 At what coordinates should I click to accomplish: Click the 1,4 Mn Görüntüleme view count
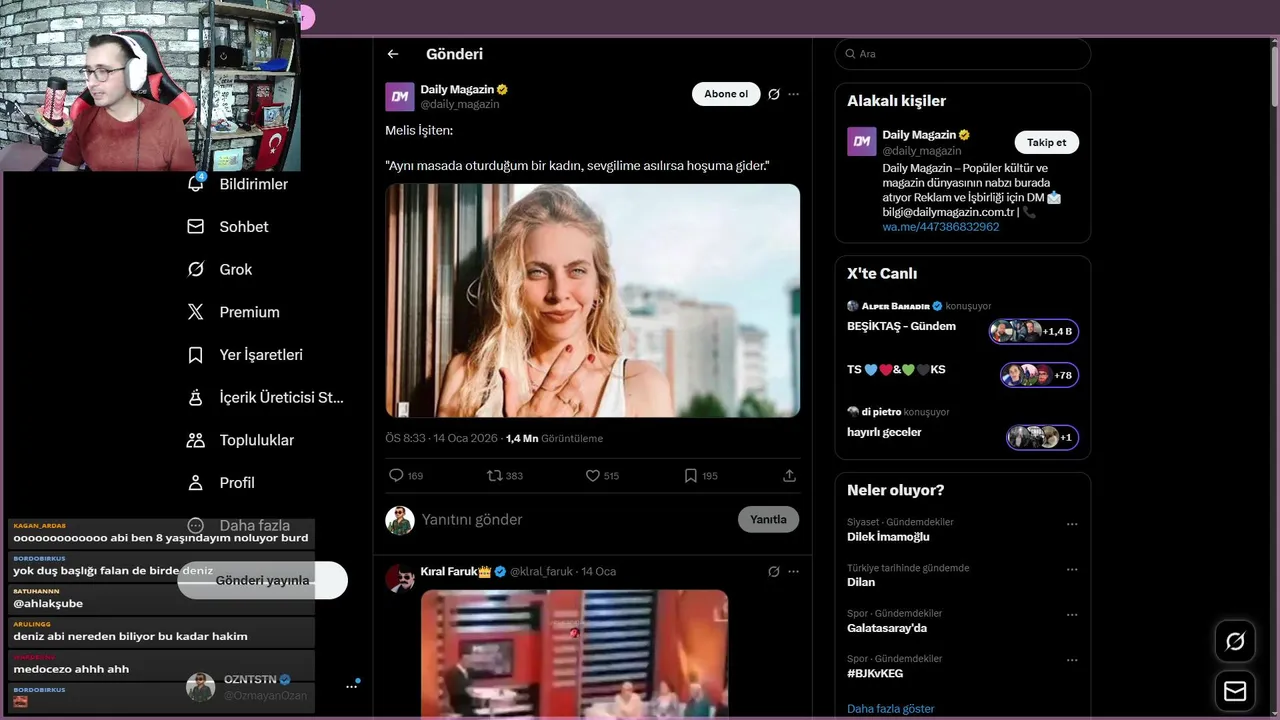pos(554,439)
